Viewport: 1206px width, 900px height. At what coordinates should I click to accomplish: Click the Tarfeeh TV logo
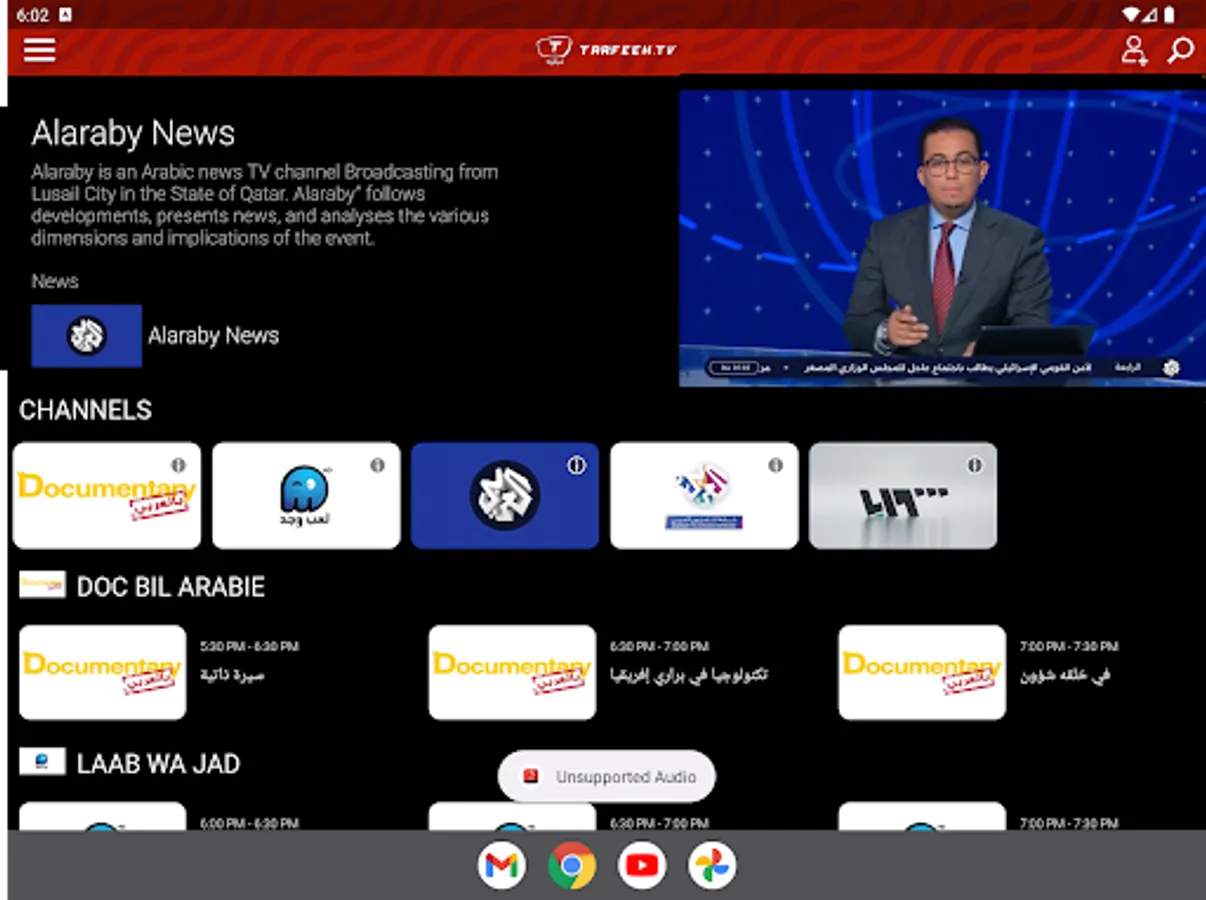point(606,49)
